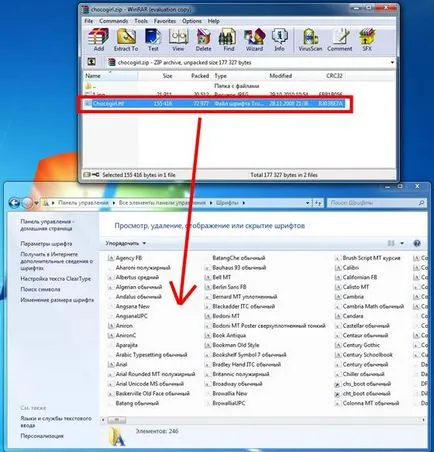Click the Extract To icon in WinRAR
The image size is (434, 452).
pyautogui.click(x=126, y=39)
